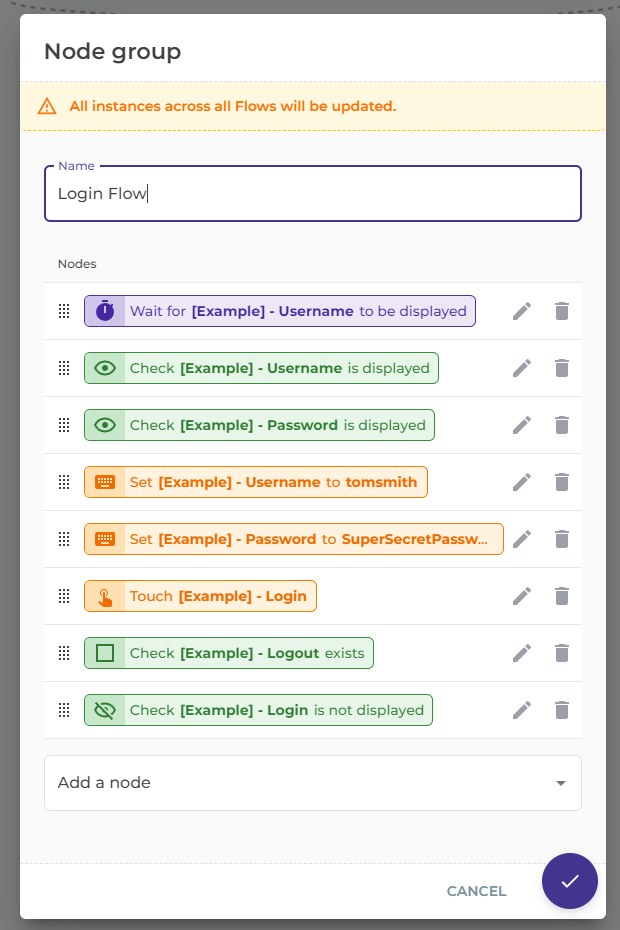
Task: Edit the Set Username to tomsmith node
Action: pos(521,482)
